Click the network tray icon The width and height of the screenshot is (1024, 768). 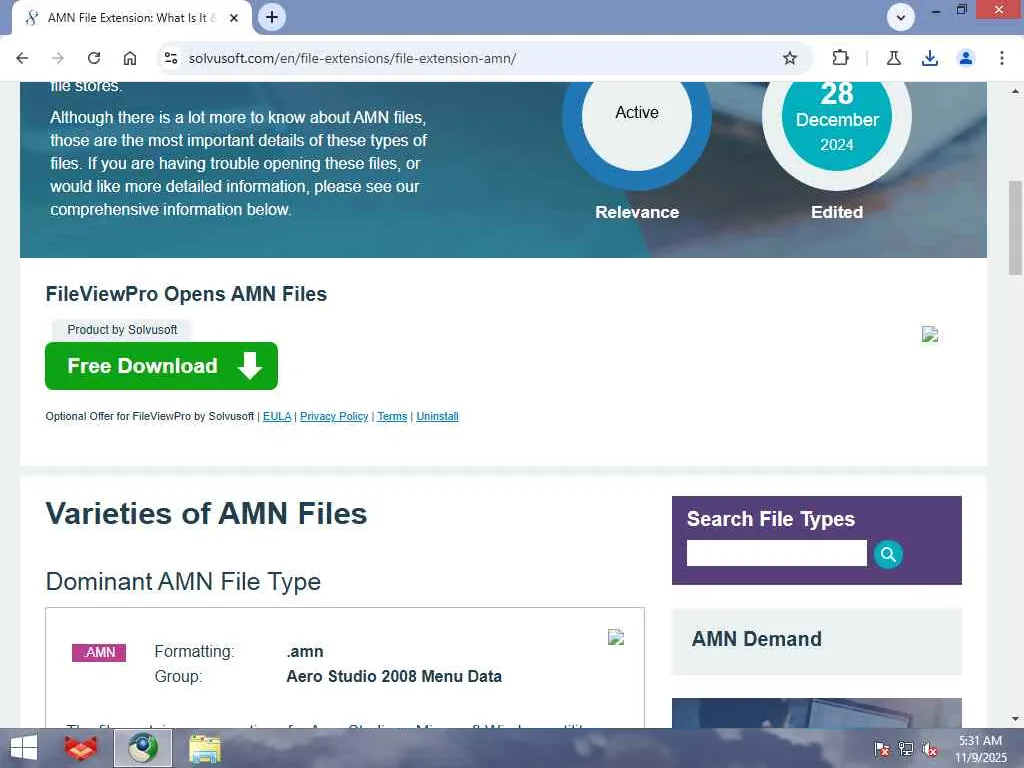pyautogui.click(x=906, y=749)
